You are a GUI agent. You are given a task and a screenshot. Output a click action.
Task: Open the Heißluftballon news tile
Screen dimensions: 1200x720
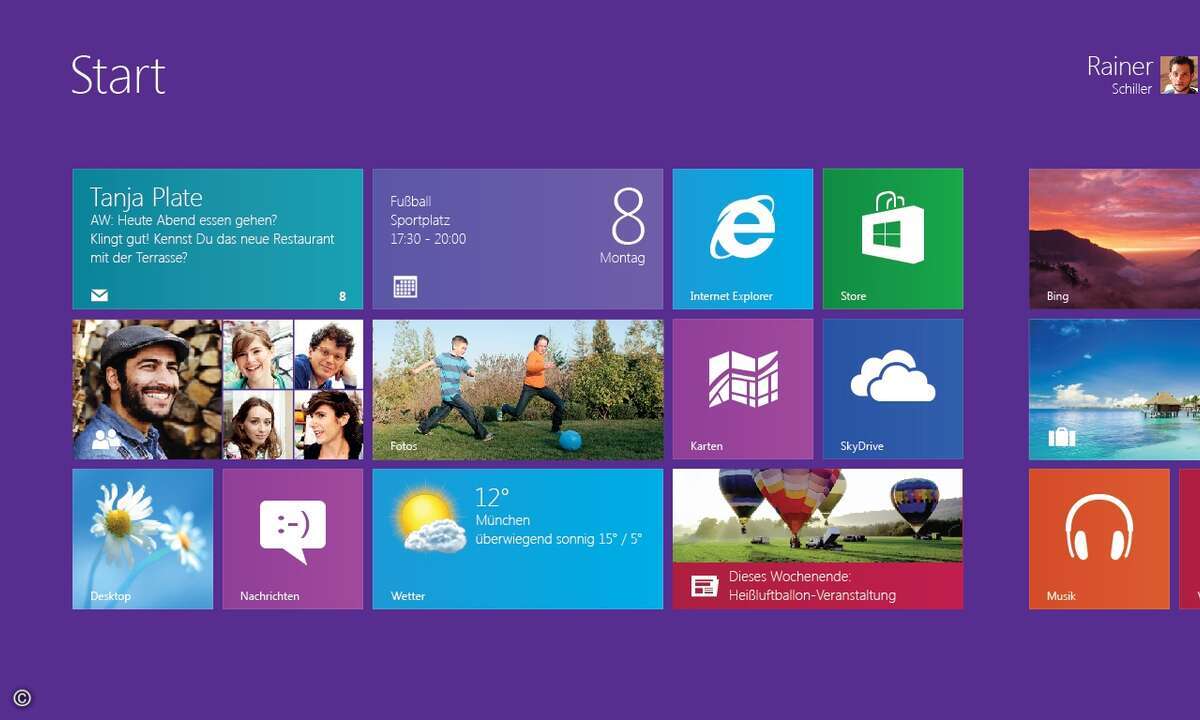(818, 539)
